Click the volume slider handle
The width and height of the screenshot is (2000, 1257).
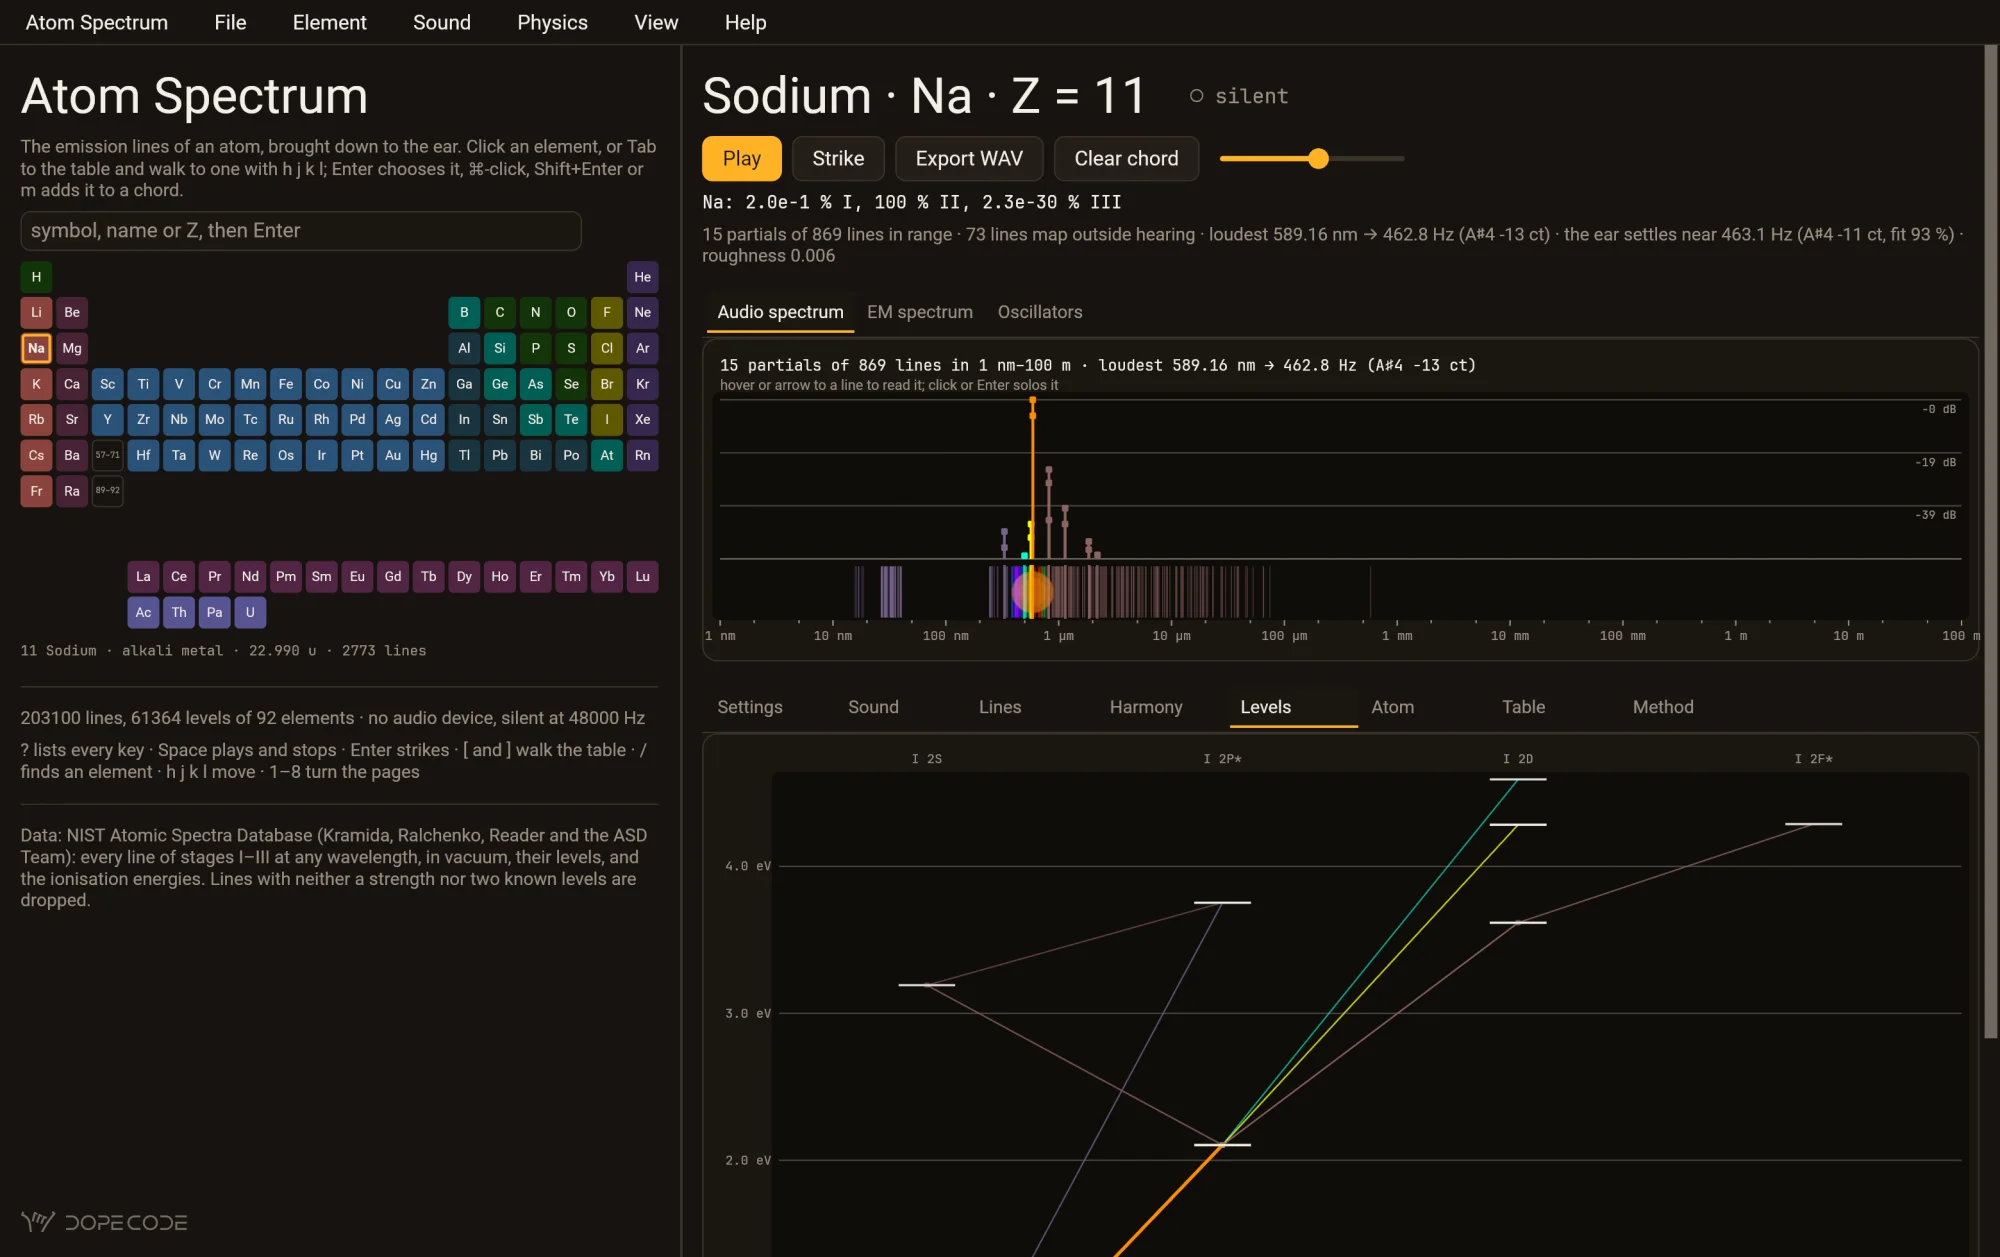[x=1318, y=158]
